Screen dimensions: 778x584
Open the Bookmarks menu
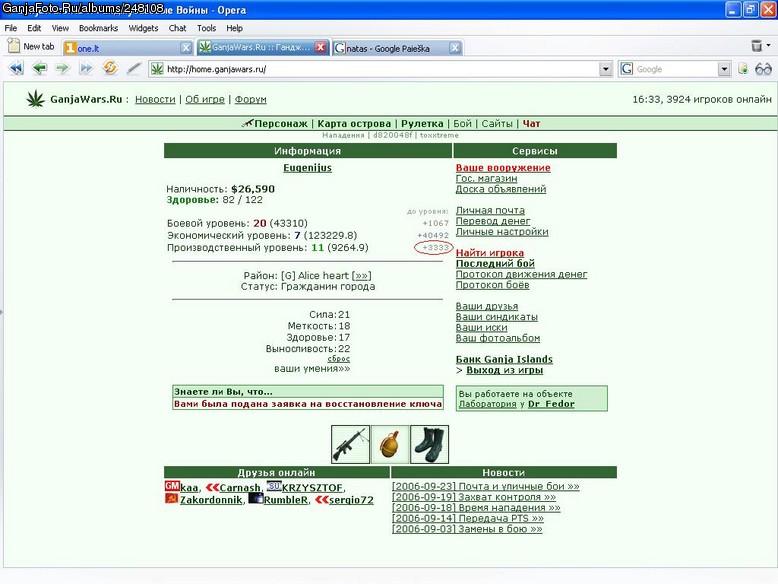tap(98, 28)
